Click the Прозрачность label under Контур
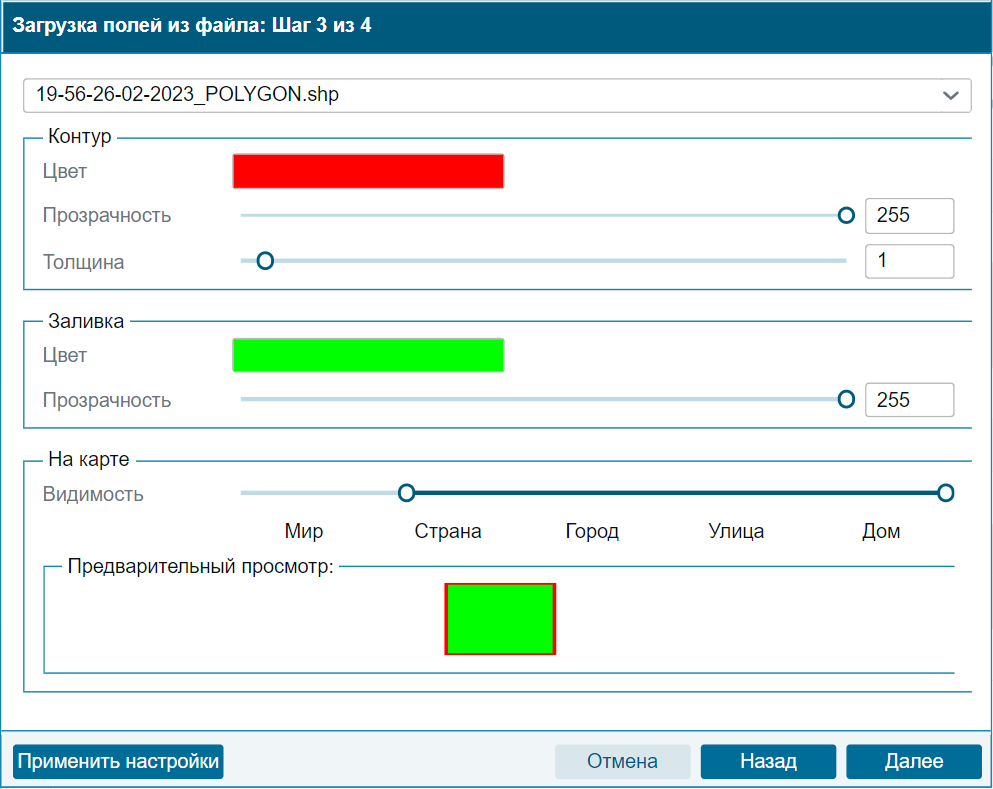 (107, 215)
